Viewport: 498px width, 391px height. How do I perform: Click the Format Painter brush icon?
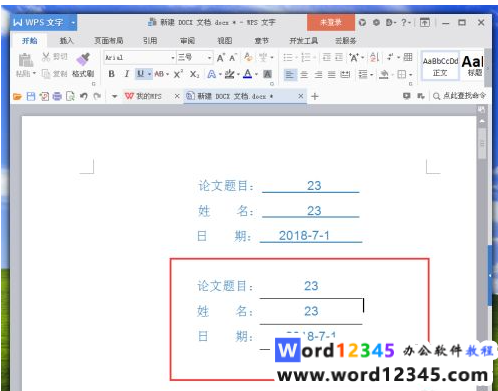(x=83, y=59)
